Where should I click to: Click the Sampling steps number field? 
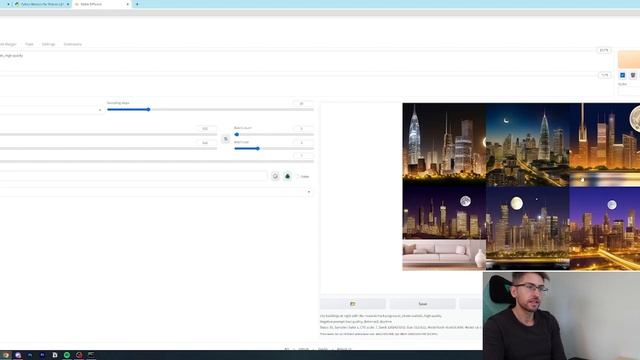303,103
